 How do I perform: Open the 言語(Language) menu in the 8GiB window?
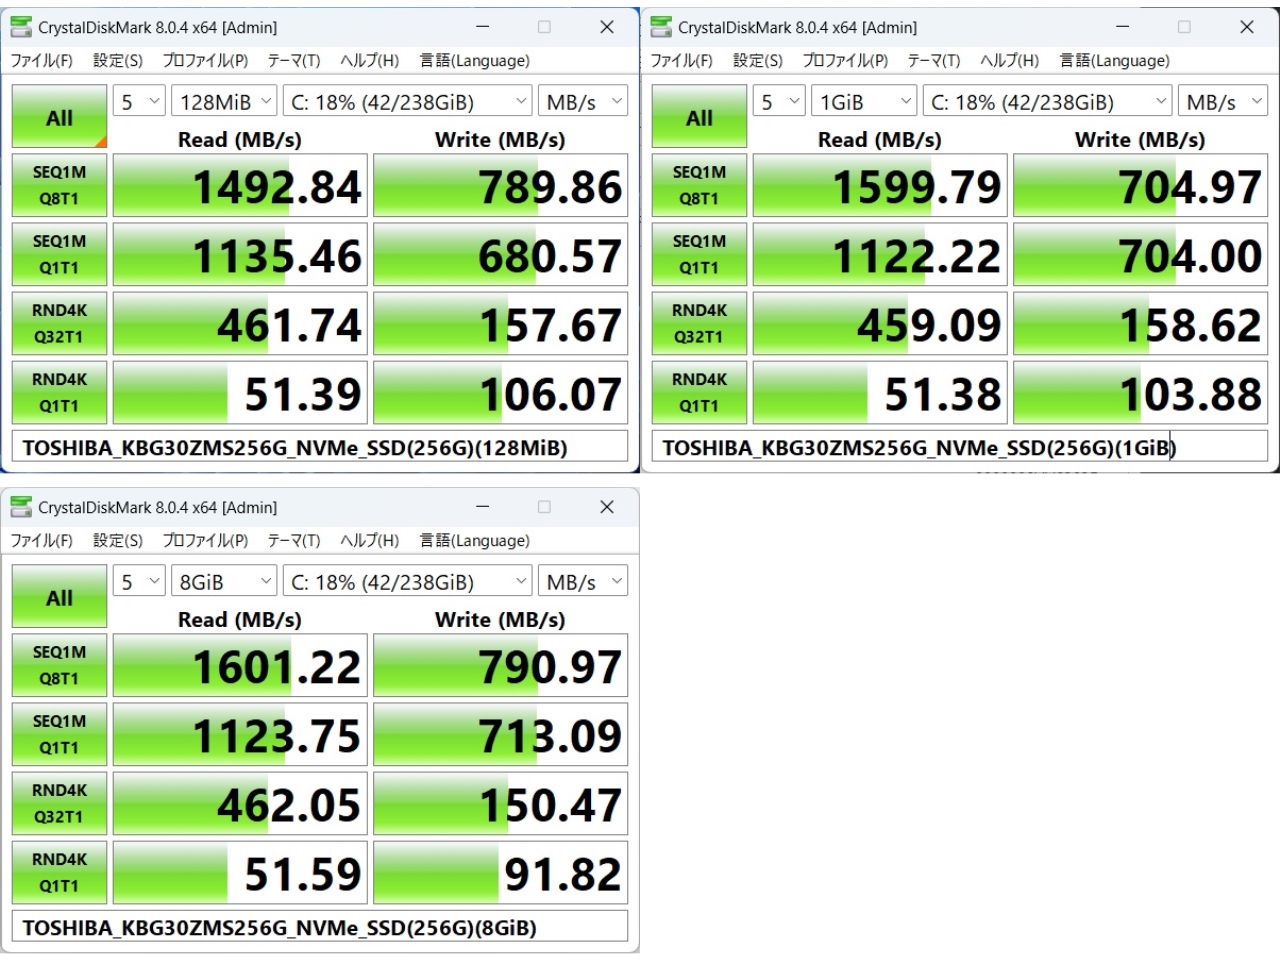pyautogui.click(x=475, y=541)
